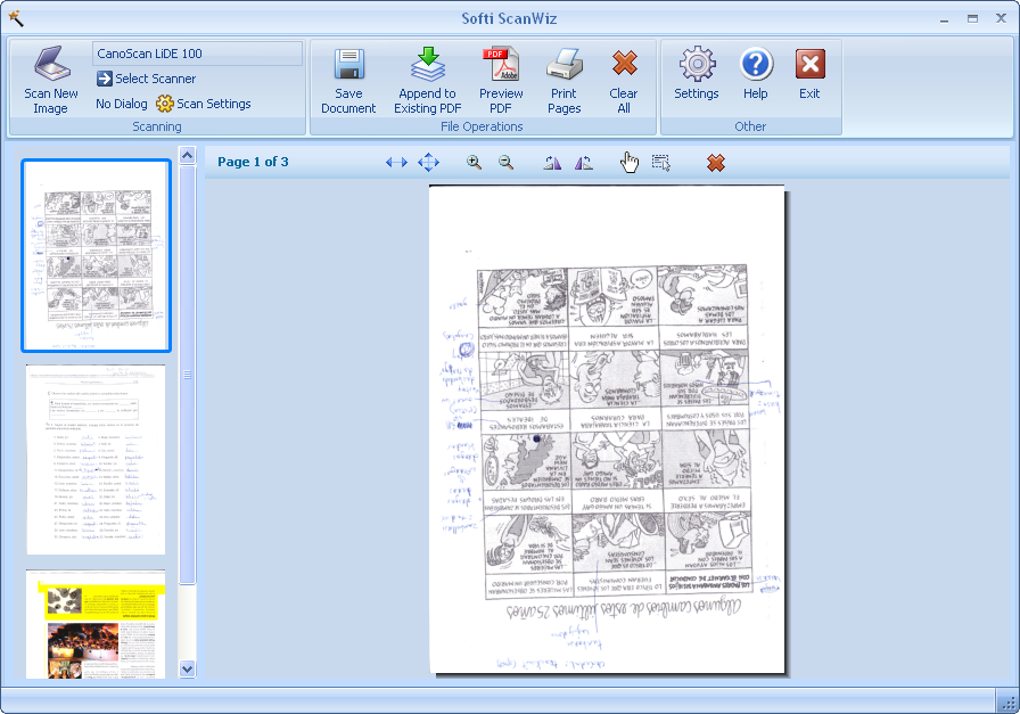Click the Scan New Image button

51,81
